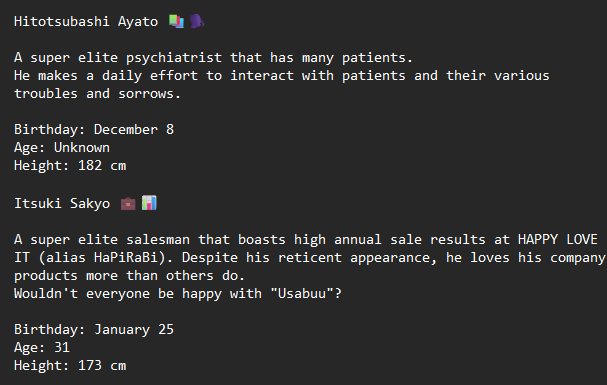The image size is (607, 385).
Task: Click the speaking head emoji beside Ayato
Action: pos(197,21)
